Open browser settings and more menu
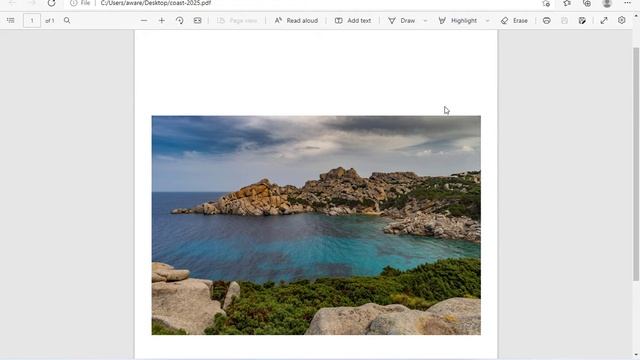The height and width of the screenshot is (360, 640). [x=627, y=3]
